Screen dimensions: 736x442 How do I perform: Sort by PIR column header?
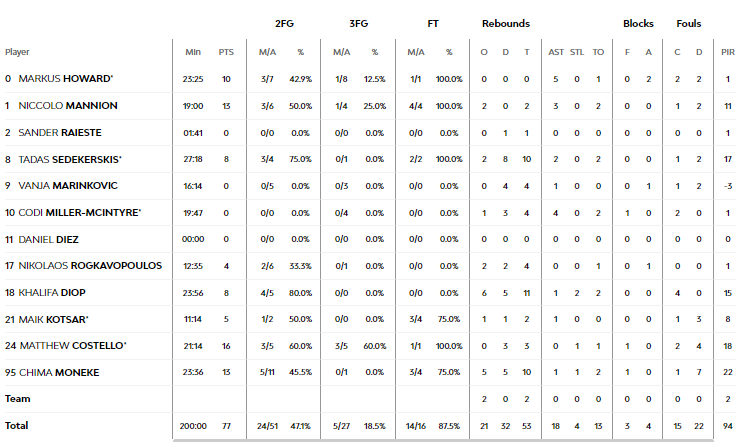728,52
